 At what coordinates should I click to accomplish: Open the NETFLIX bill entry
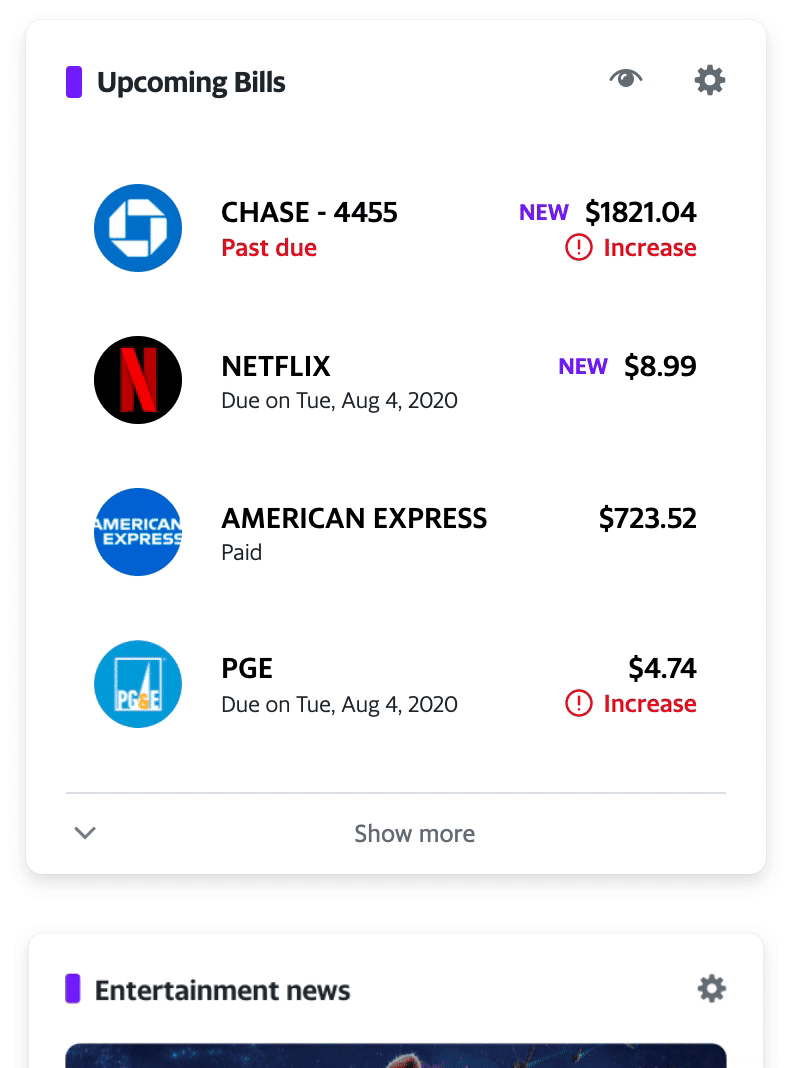396,380
